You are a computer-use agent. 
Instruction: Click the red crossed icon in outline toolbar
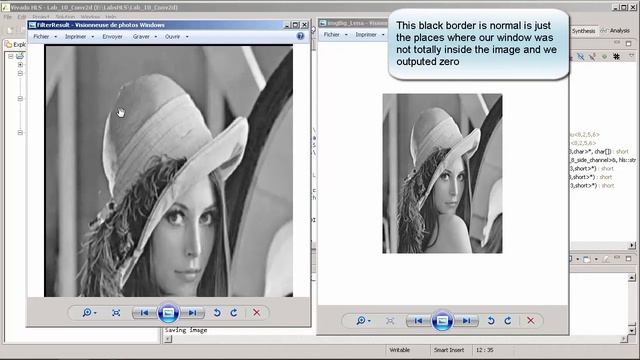click(592, 56)
